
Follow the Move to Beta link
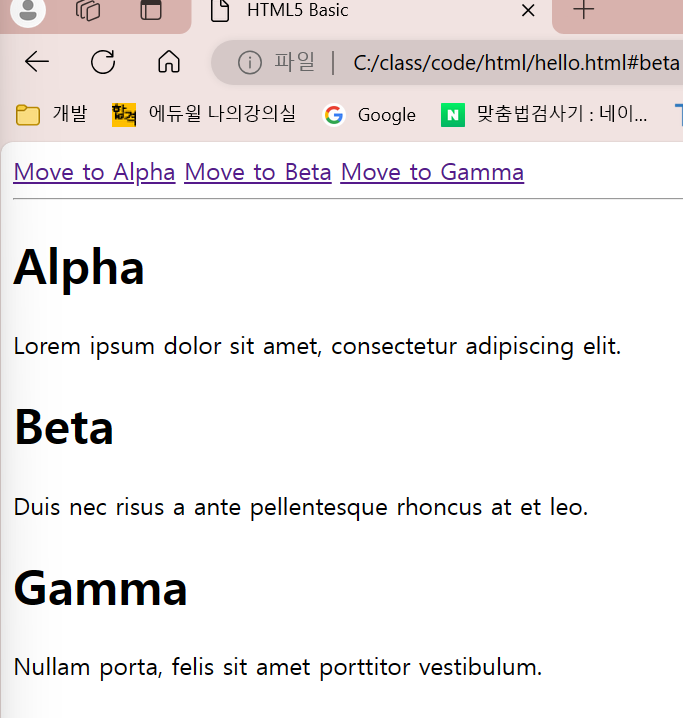[x=258, y=173]
